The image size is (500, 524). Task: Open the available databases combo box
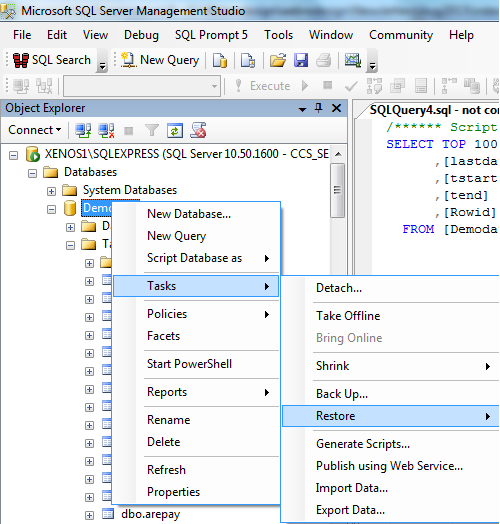(x=142, y=86)
